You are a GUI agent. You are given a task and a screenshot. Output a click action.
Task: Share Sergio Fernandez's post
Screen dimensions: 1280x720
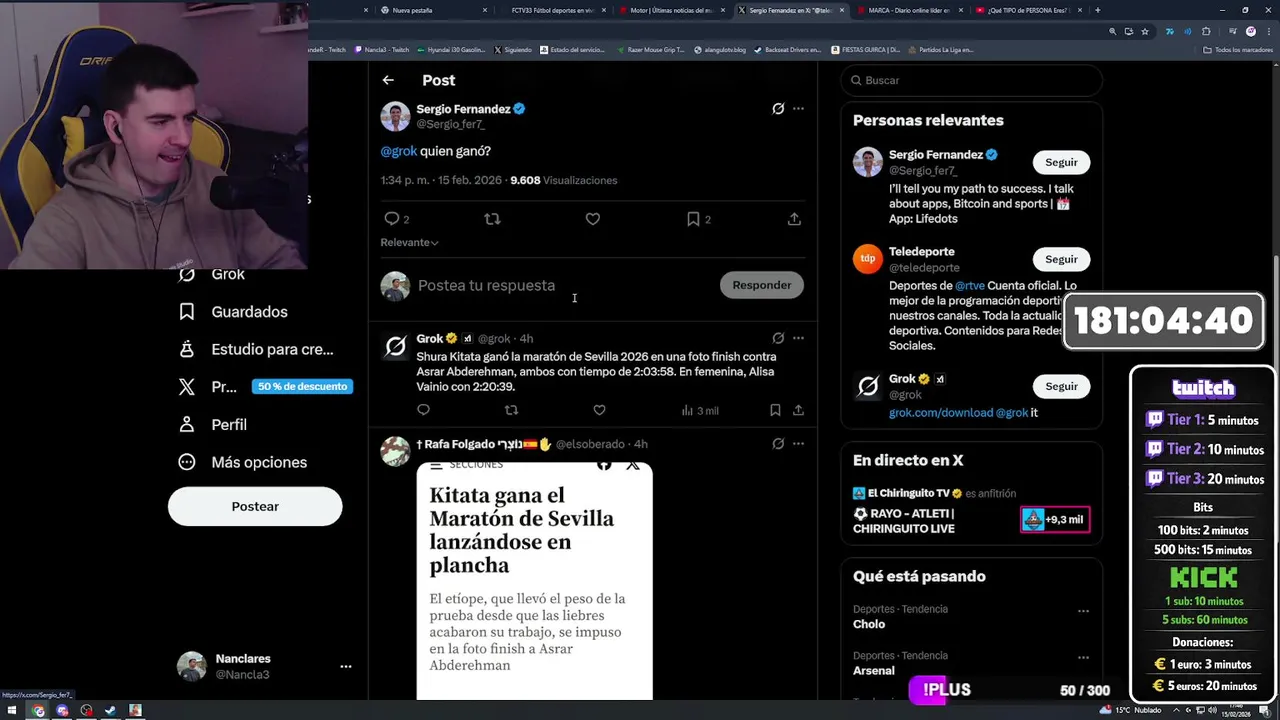[794, 219]
